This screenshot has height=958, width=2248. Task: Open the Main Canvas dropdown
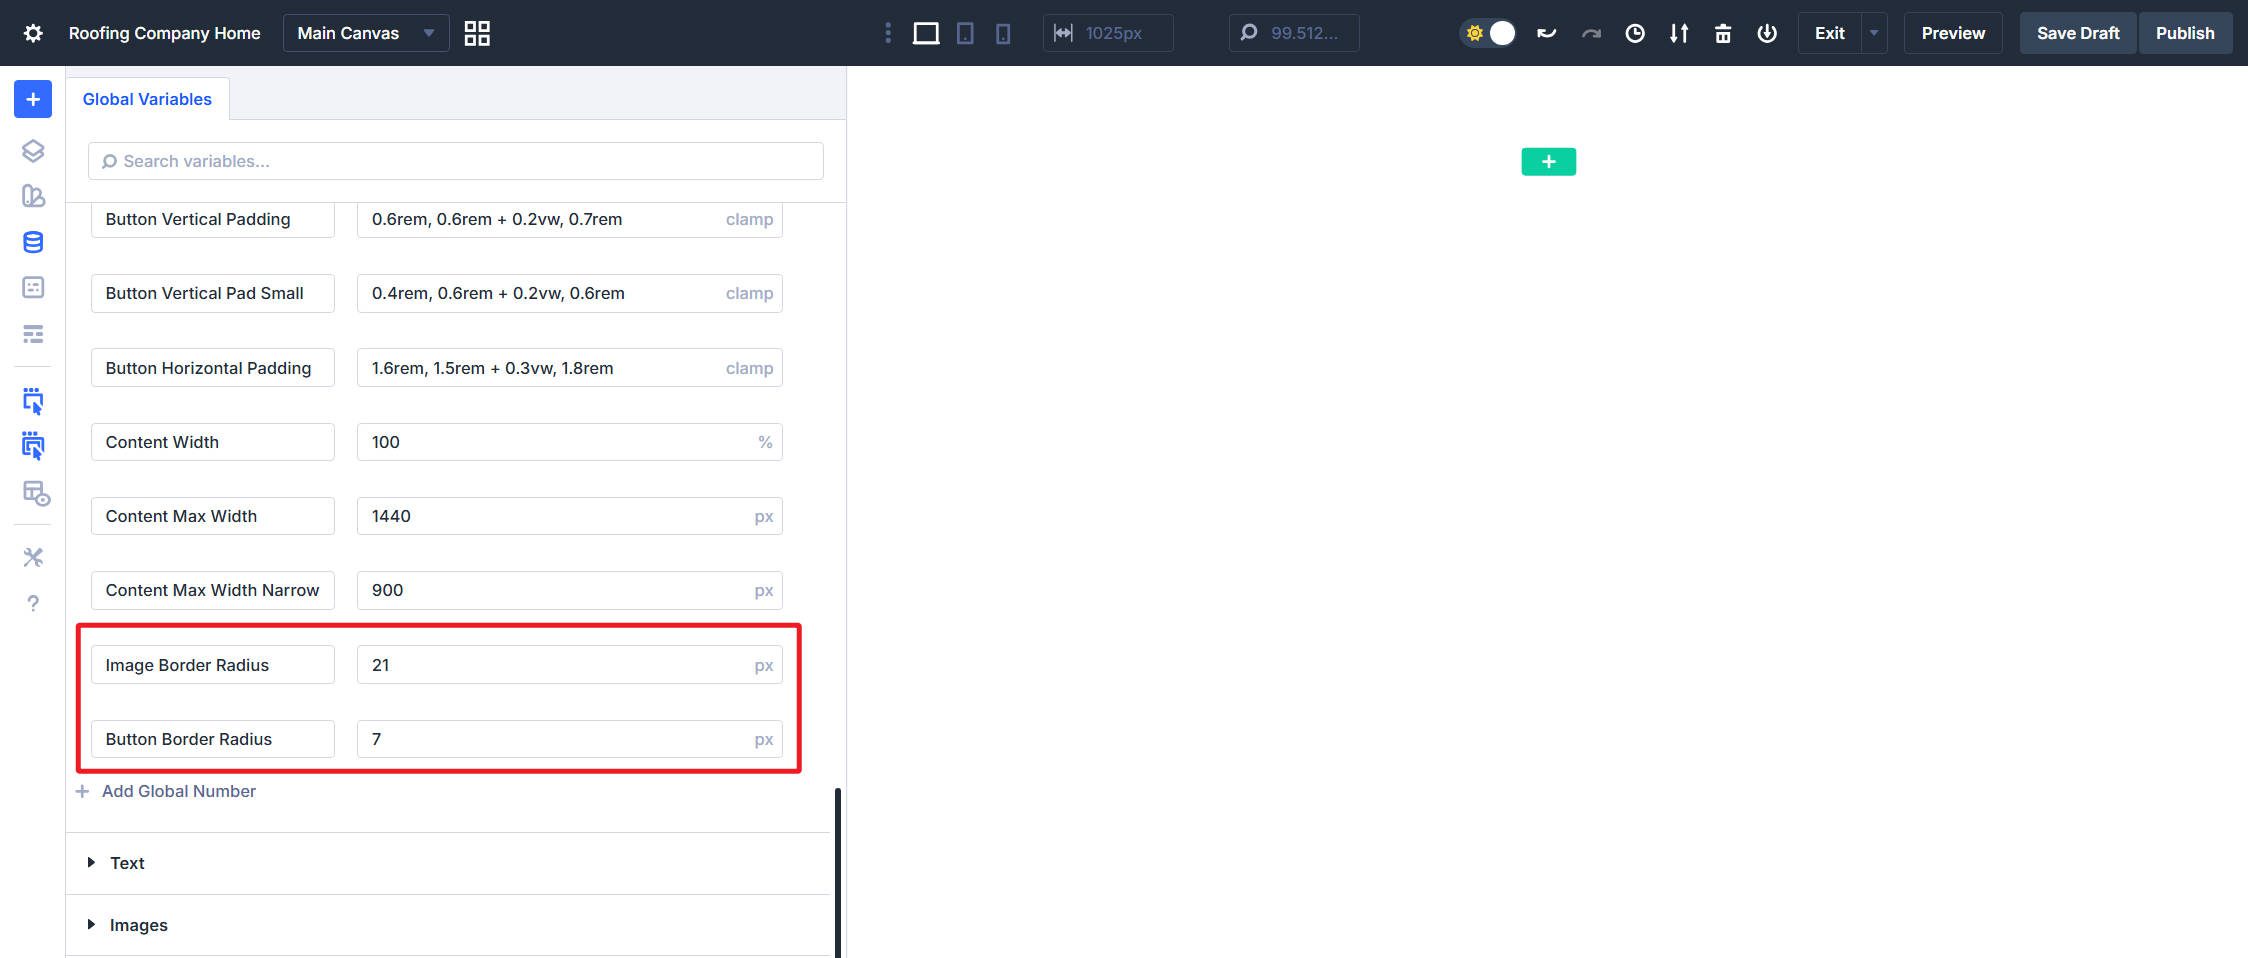click(x=365, y=32)
